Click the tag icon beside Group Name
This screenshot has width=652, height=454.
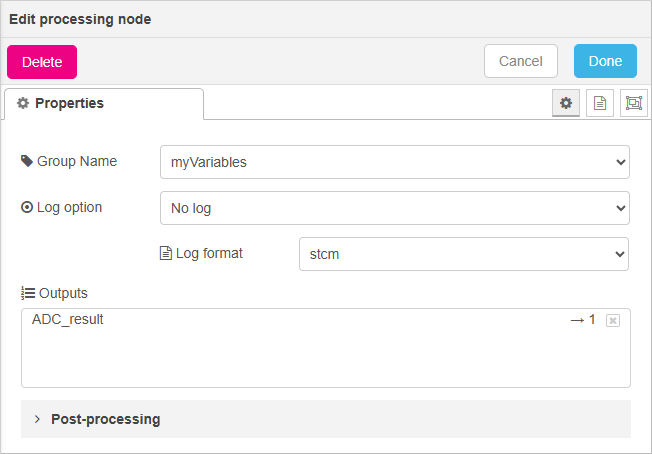pyautogui.click(x=27, y=161)
